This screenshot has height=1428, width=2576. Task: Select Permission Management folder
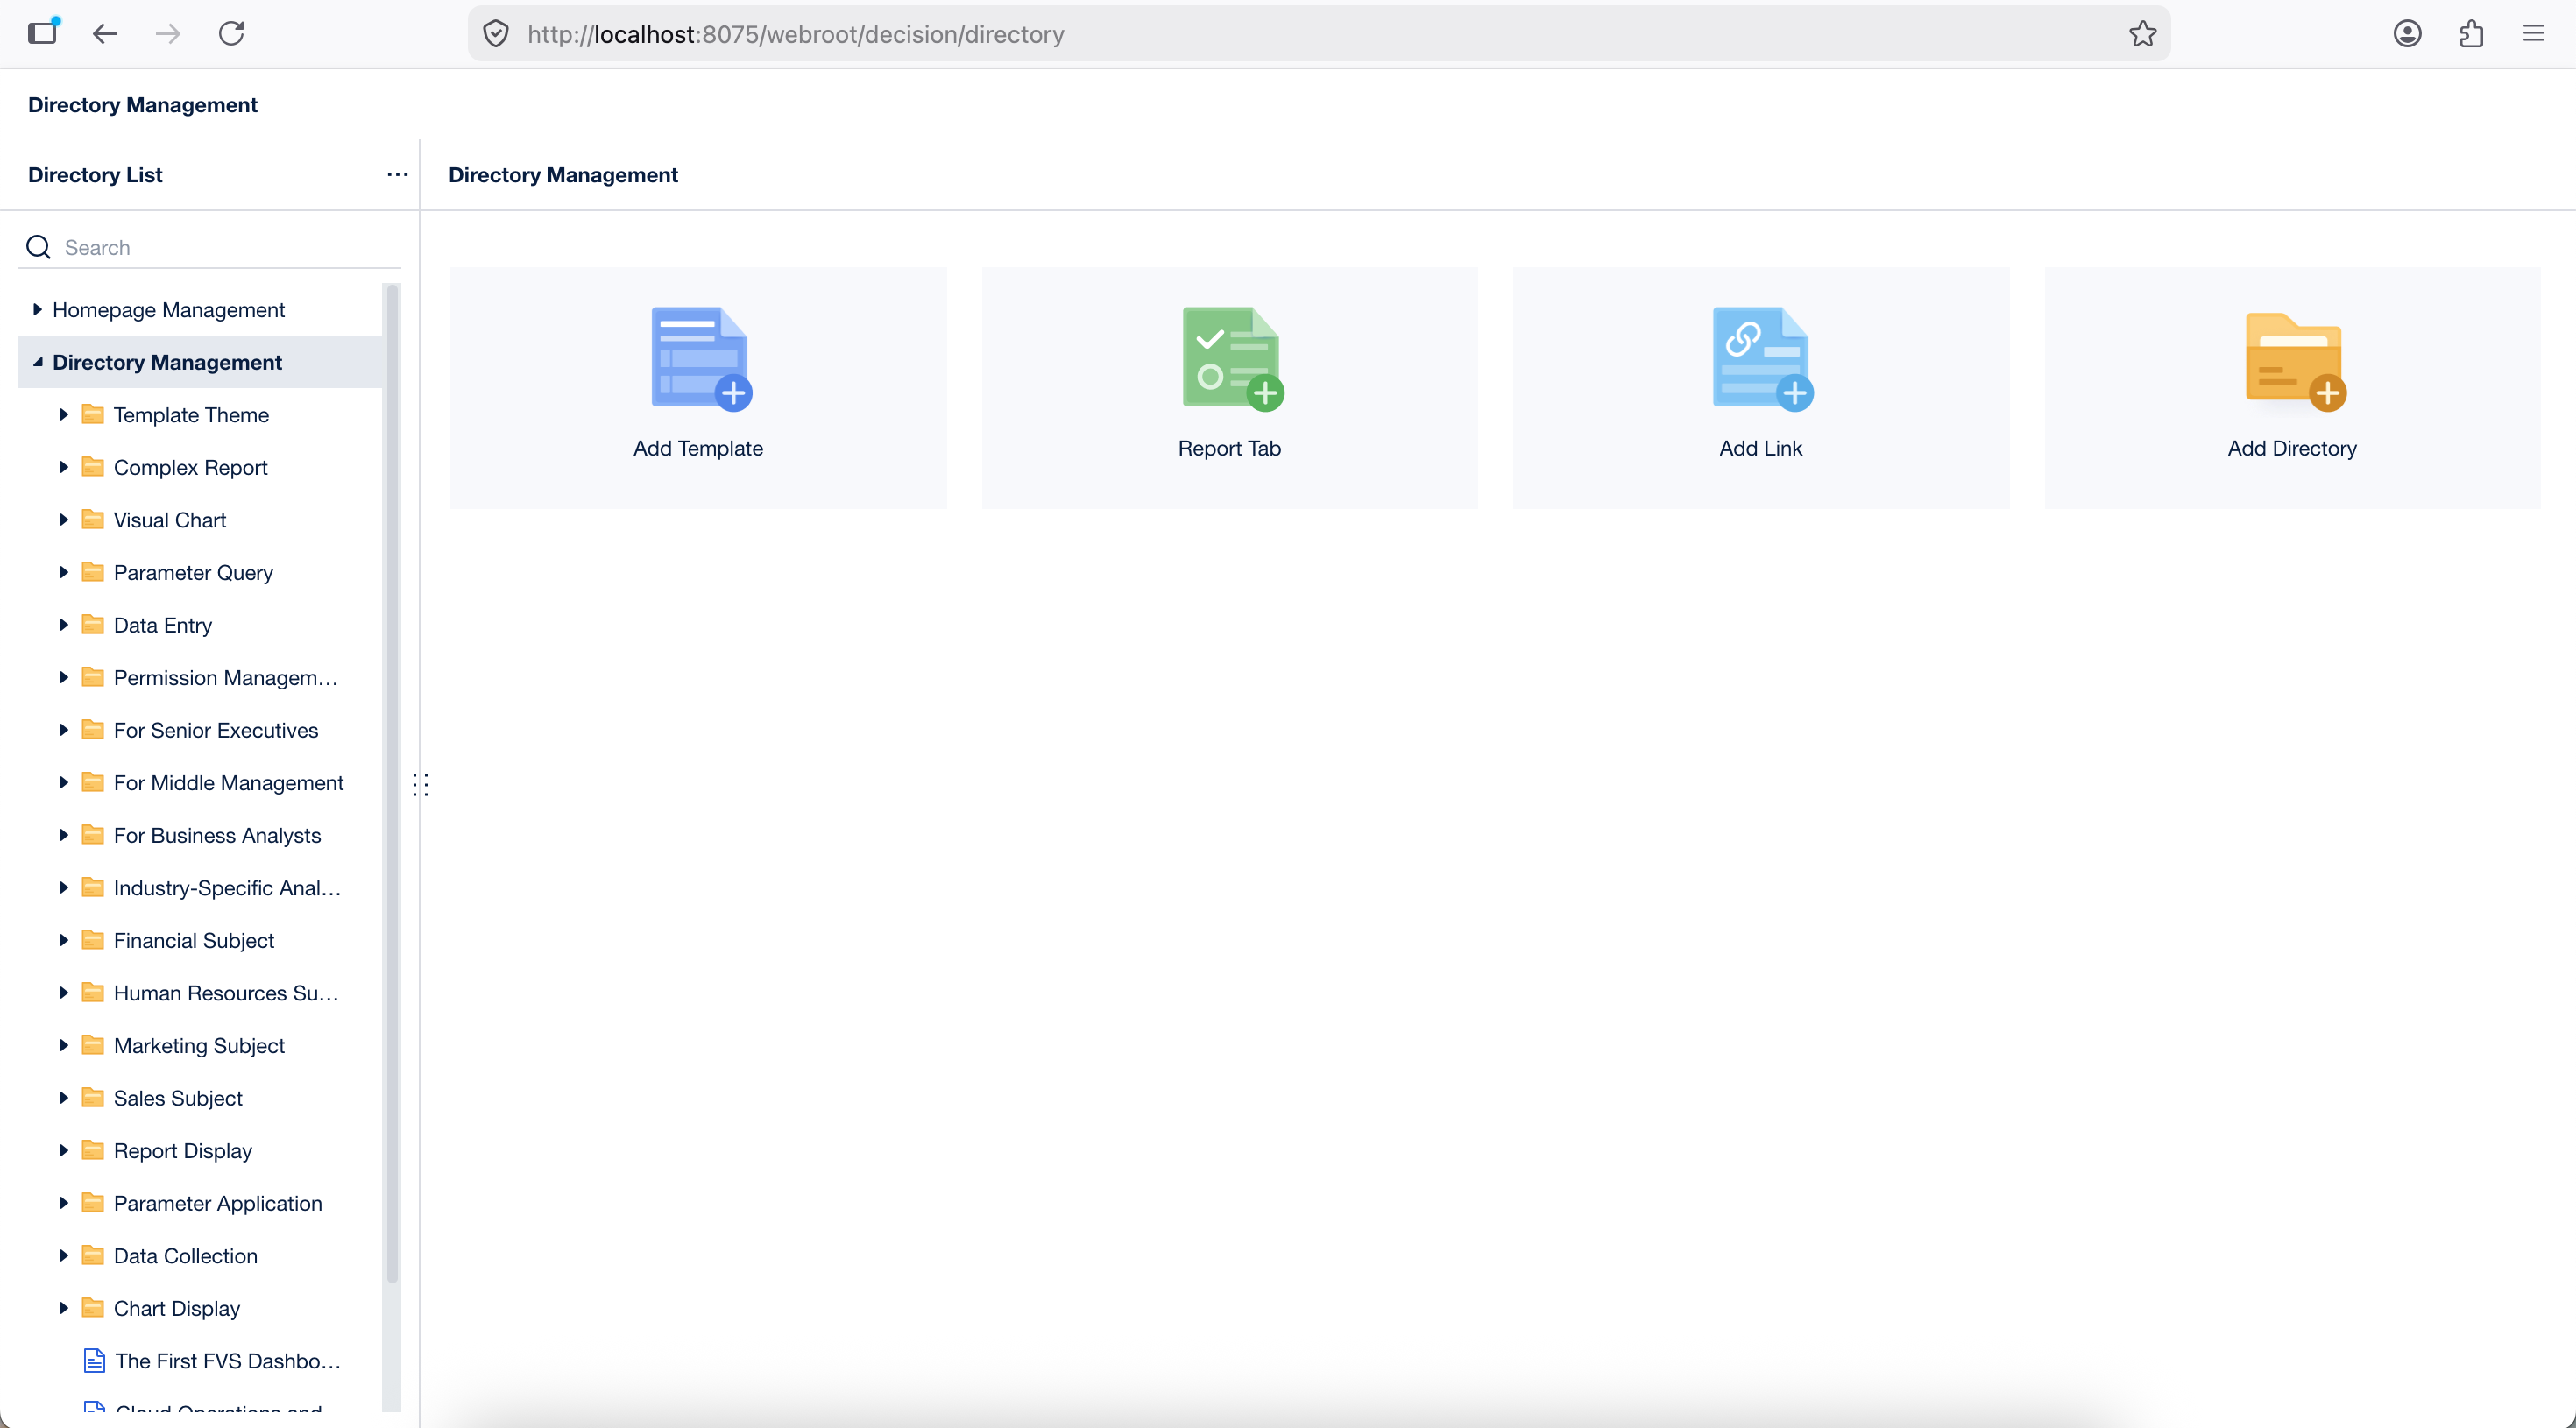200,678
